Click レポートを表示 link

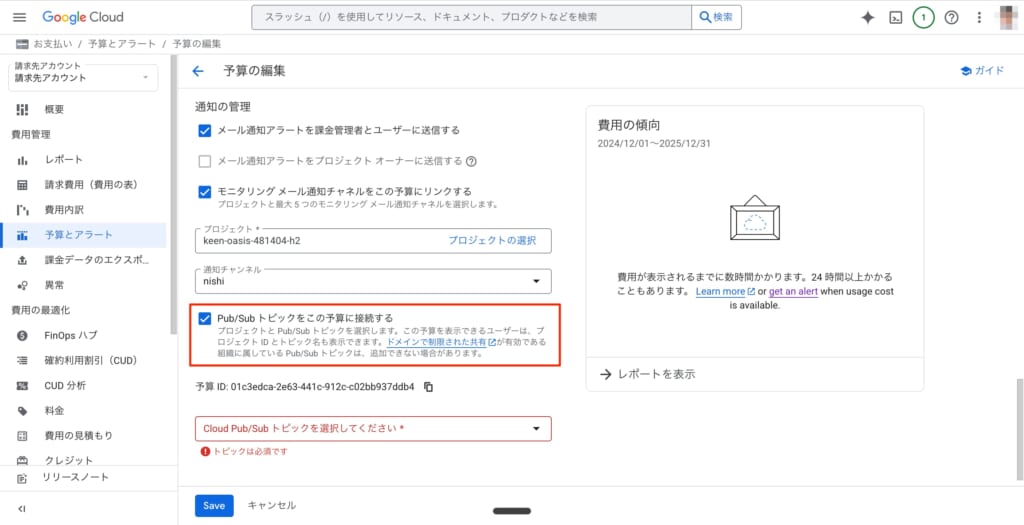tap(648, 374)
